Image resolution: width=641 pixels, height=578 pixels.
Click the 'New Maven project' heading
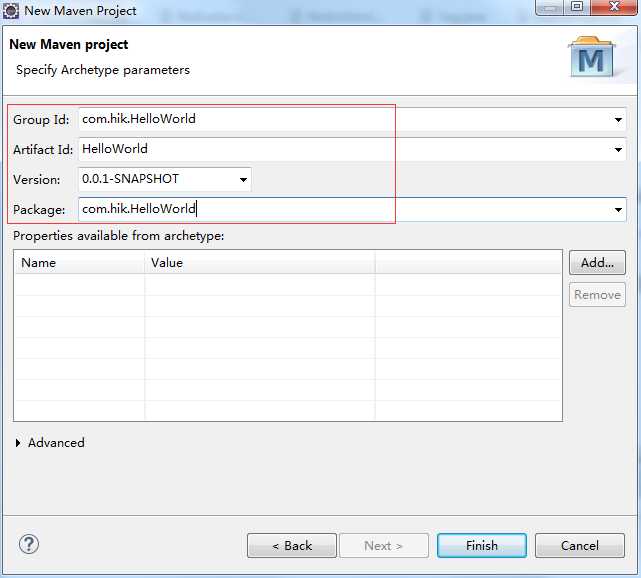point(69,44)
